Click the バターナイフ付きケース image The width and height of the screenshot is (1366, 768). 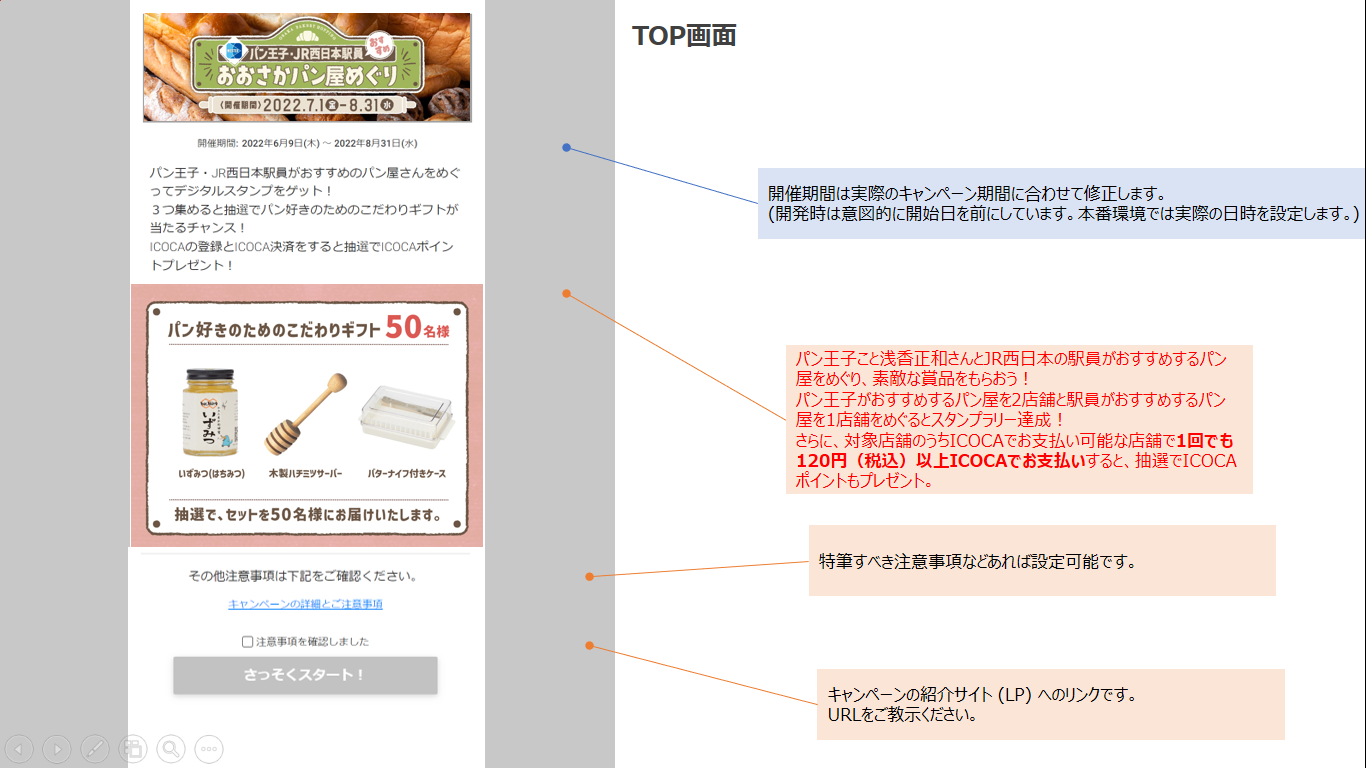point(407,418)
